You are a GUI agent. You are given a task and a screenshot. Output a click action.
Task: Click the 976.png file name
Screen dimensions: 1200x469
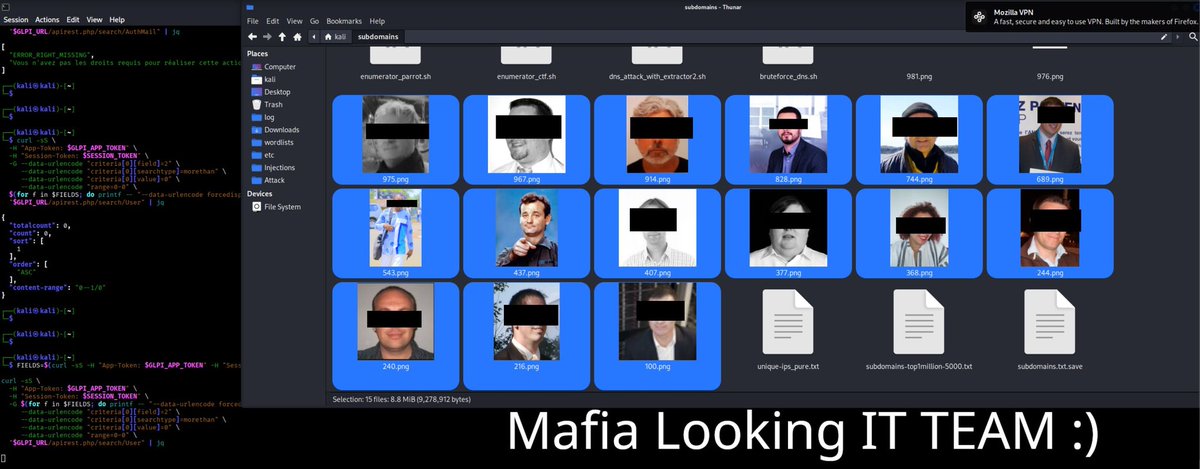[1050, 77]
